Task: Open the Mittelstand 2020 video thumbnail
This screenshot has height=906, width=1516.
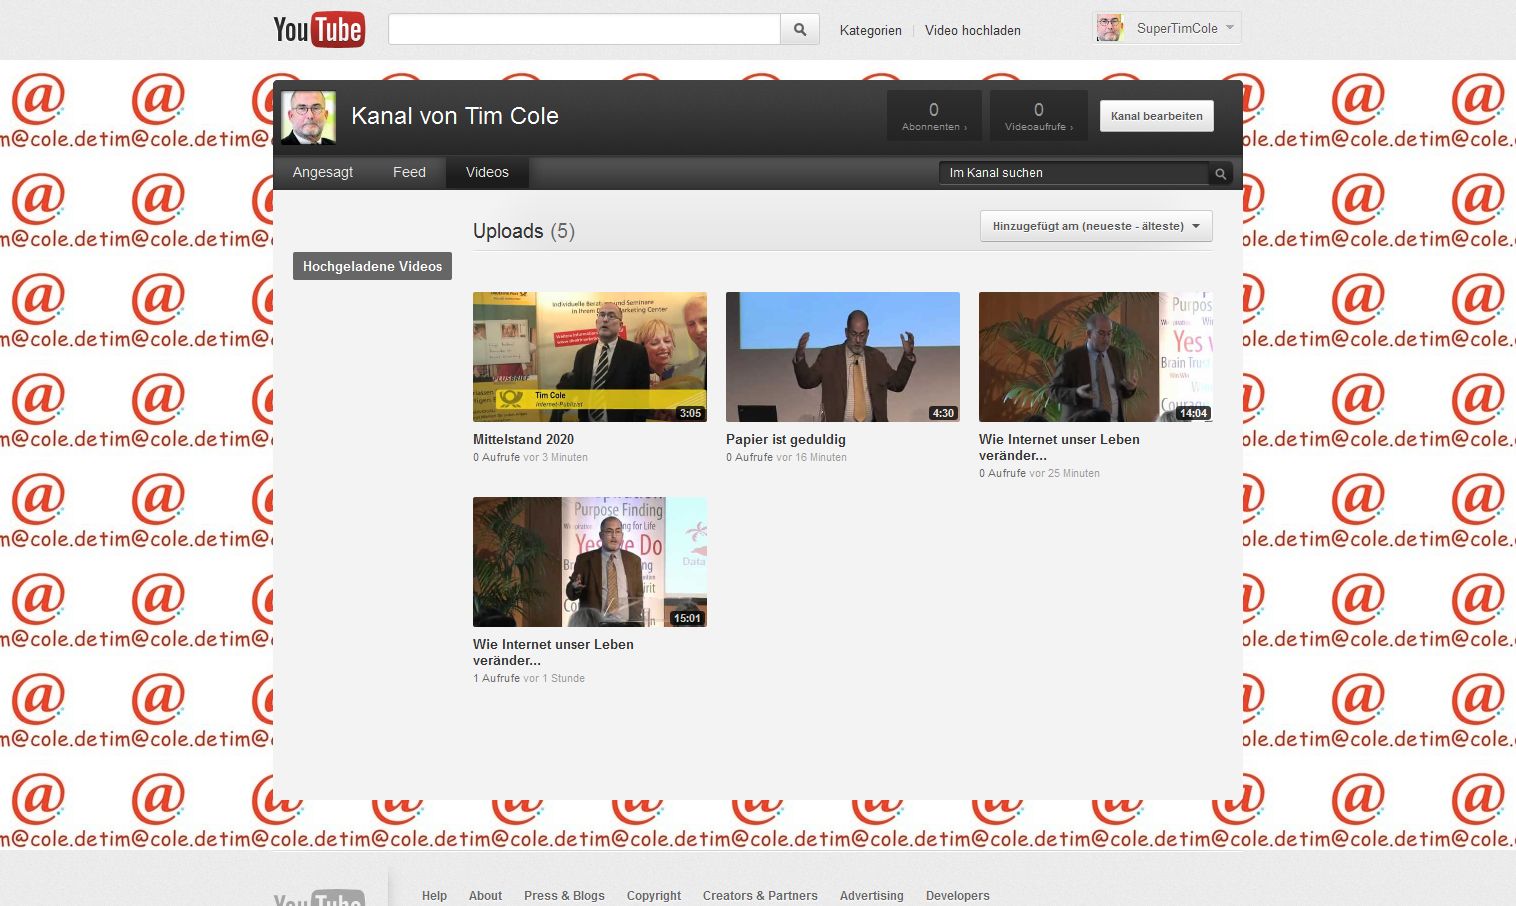Action: tap(589, 357)
